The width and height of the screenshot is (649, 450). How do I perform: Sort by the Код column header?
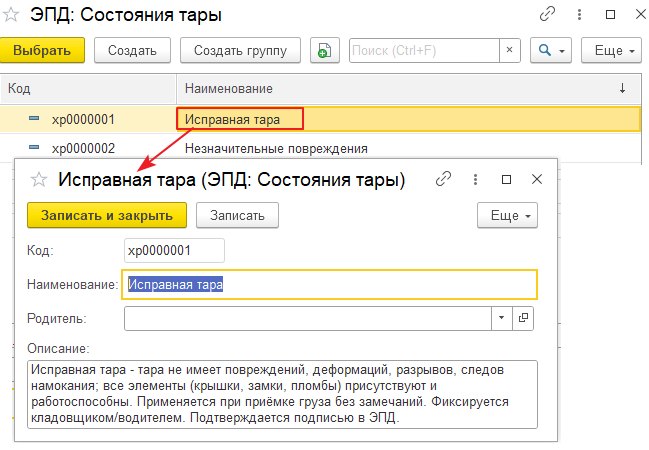[88, 89]
